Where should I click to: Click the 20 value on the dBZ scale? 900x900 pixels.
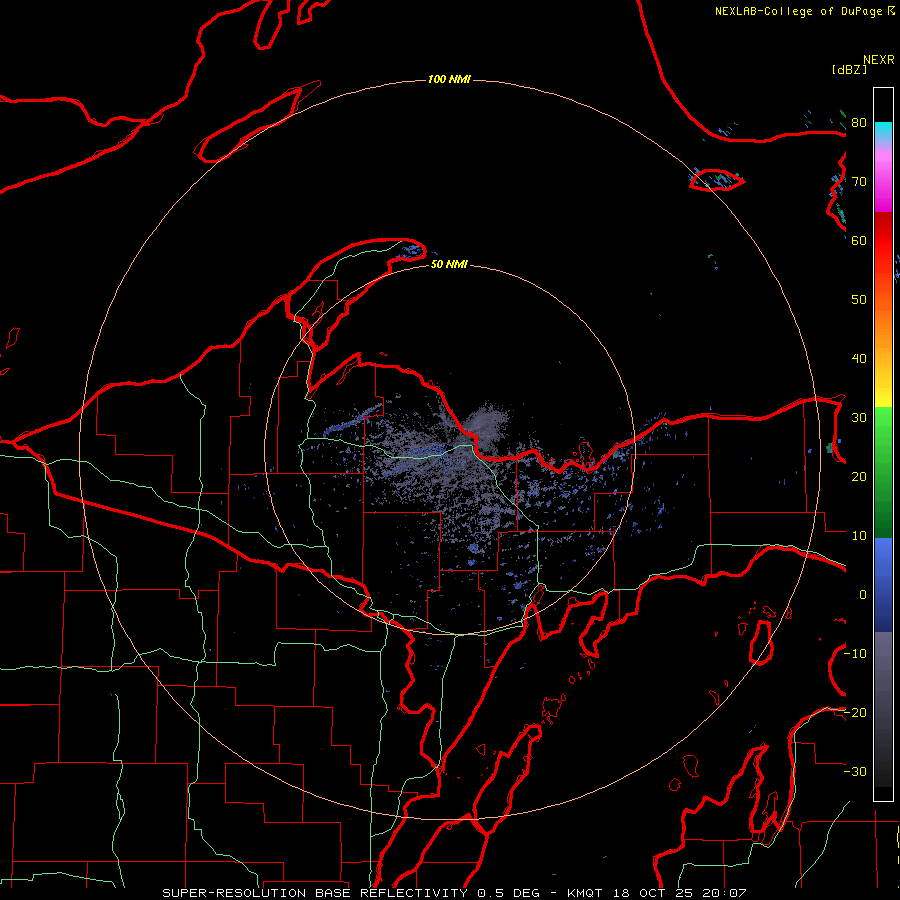pos(859,477)
